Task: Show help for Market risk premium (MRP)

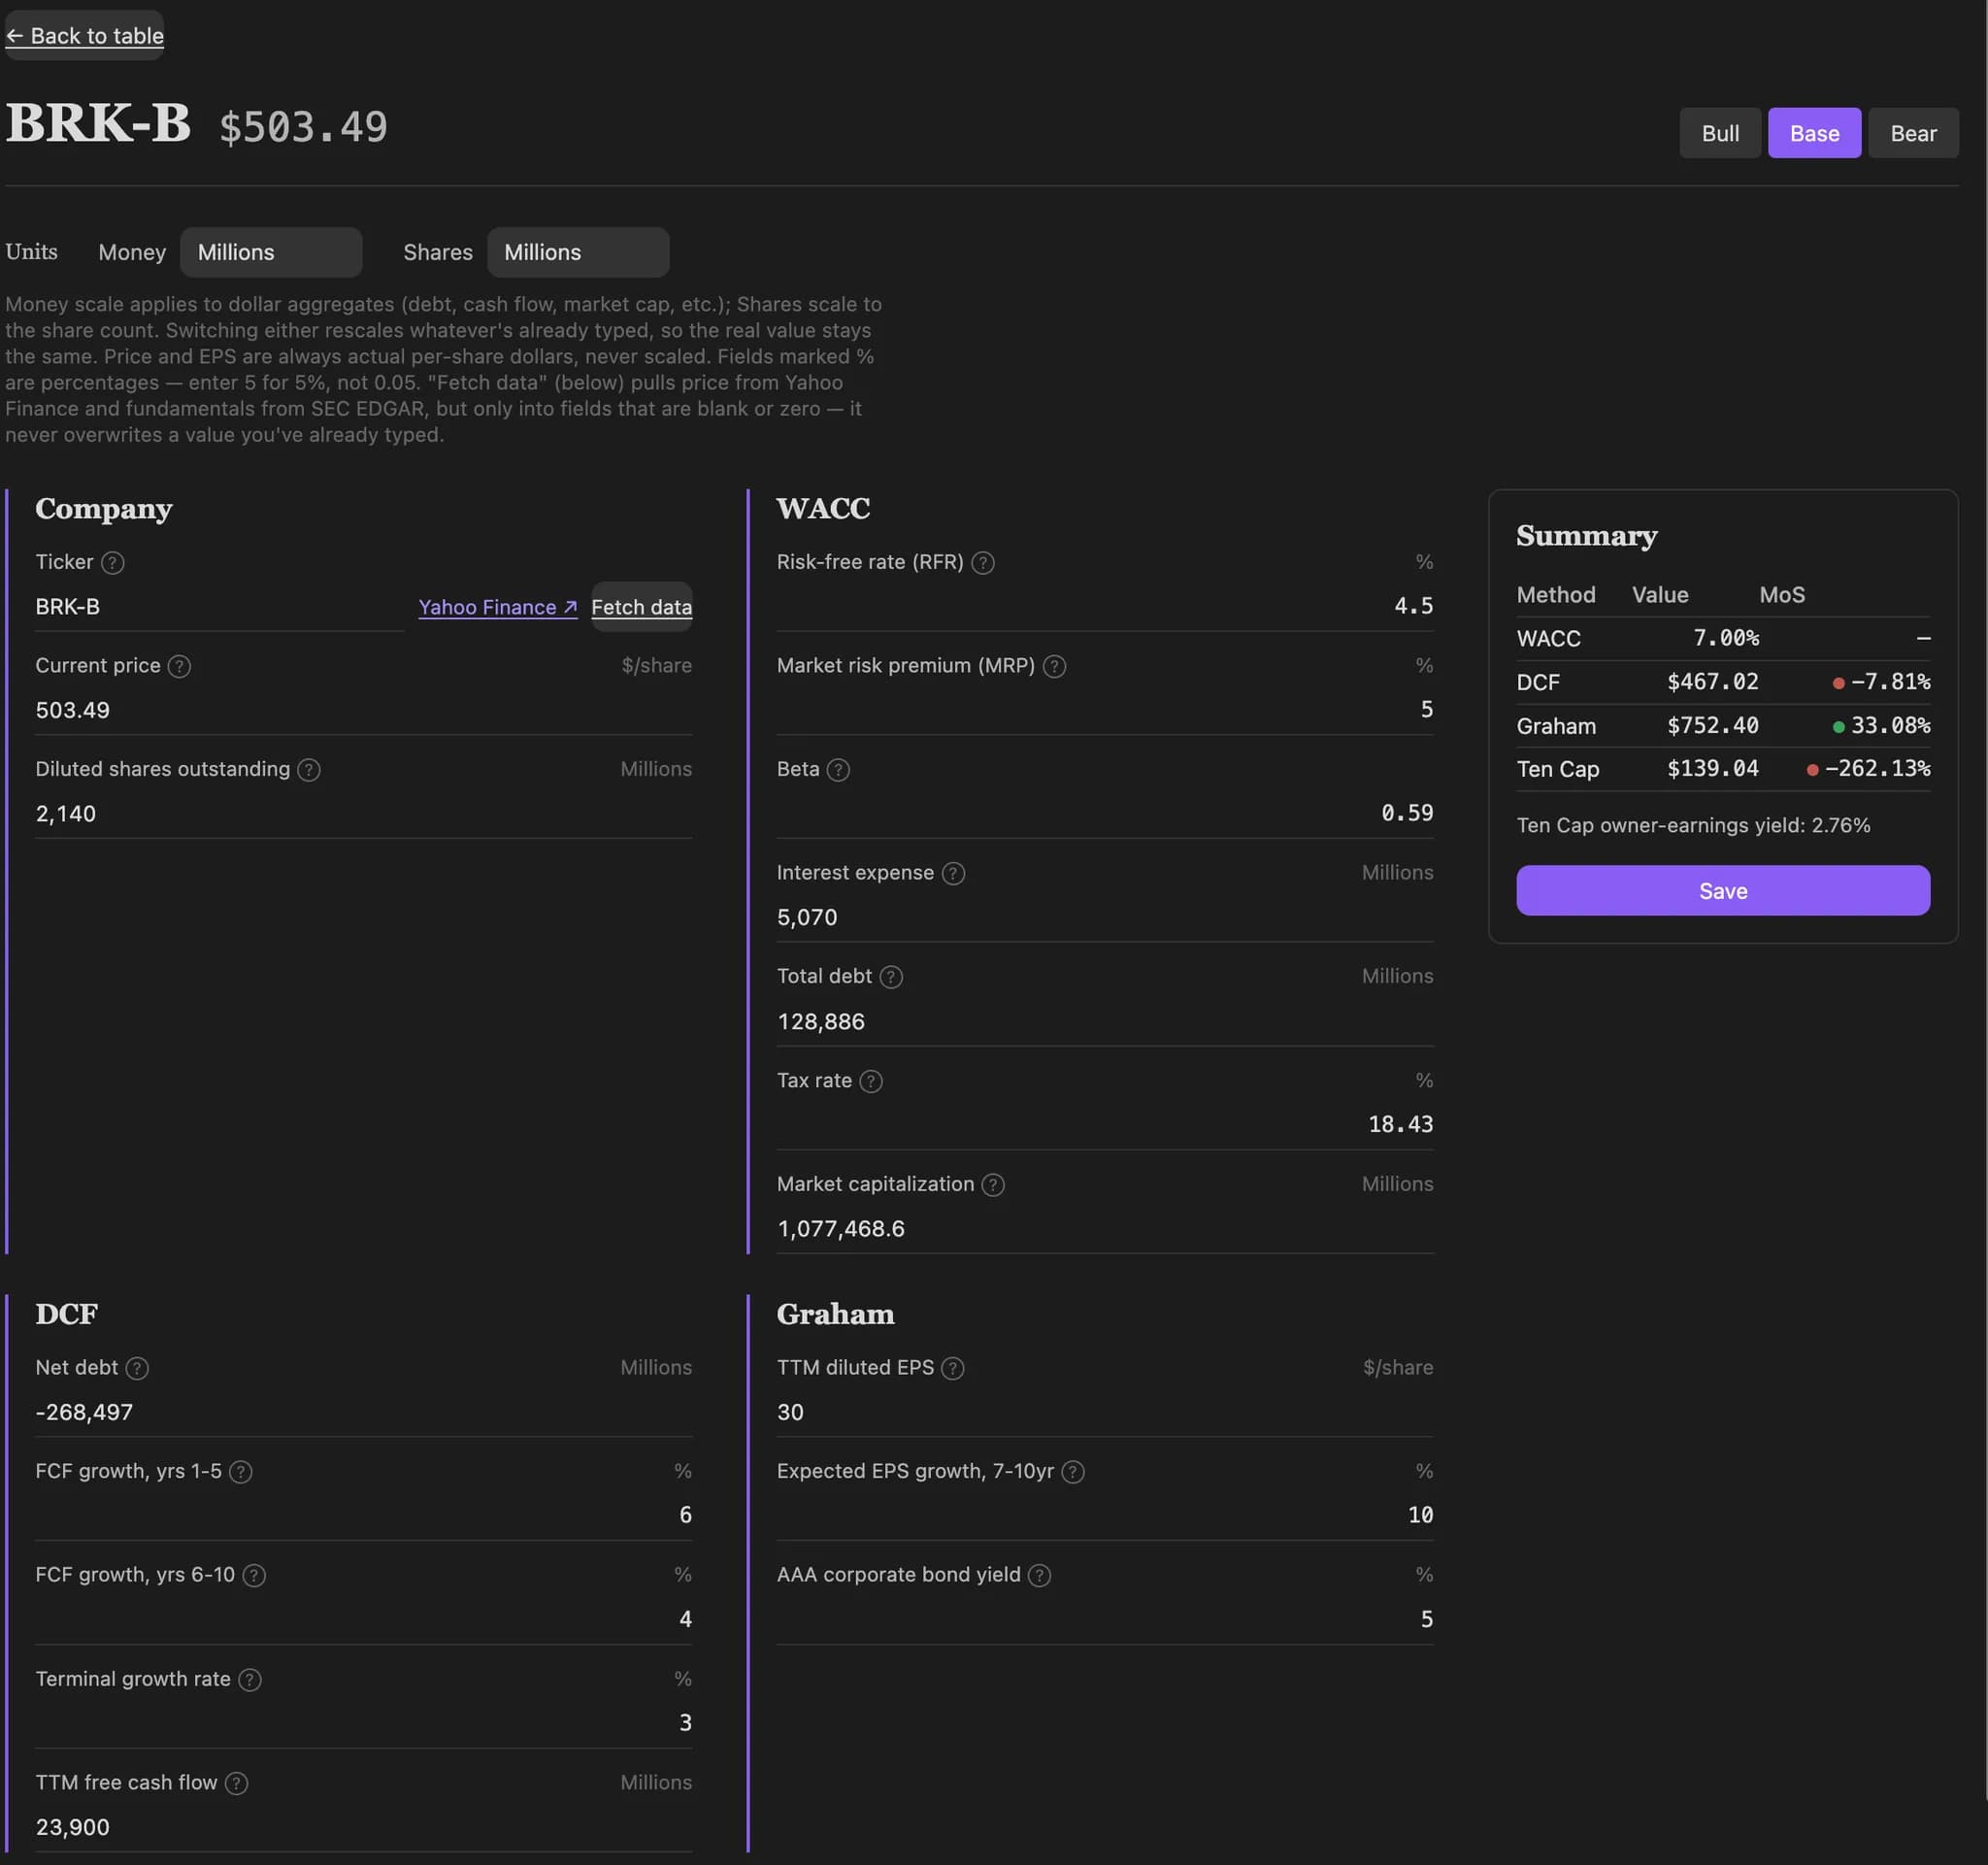Action: pos(1054,666)
